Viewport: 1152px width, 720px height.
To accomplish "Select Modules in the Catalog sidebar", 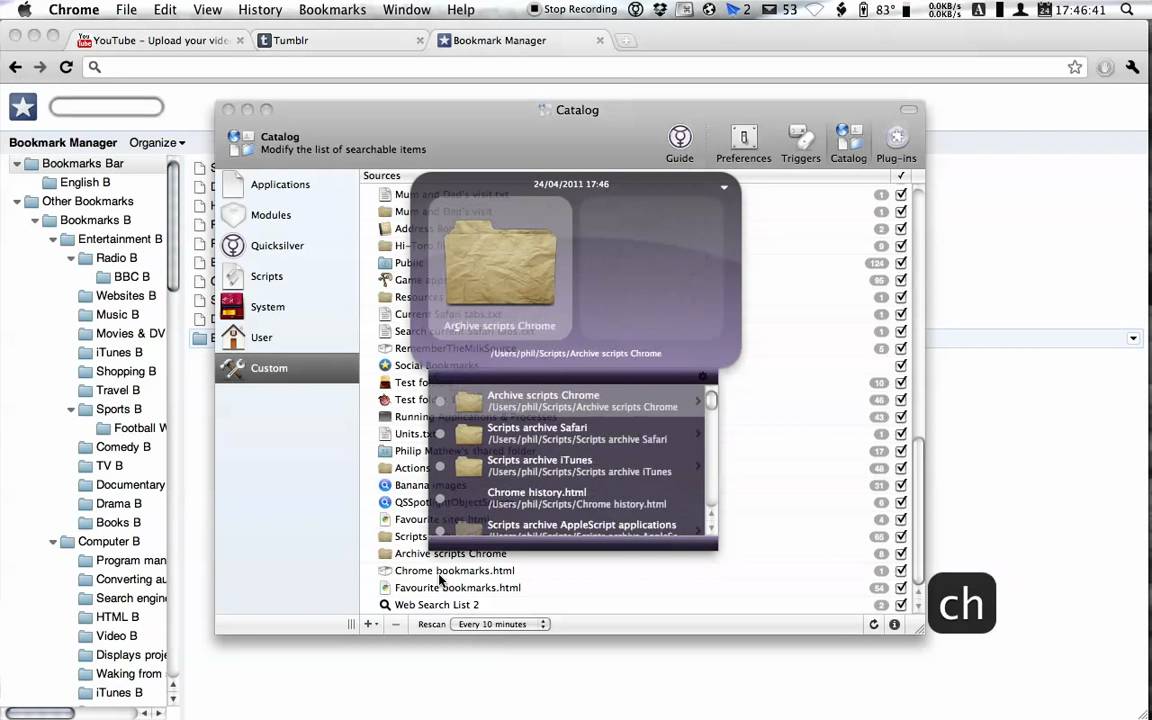I will pos(287,215).
